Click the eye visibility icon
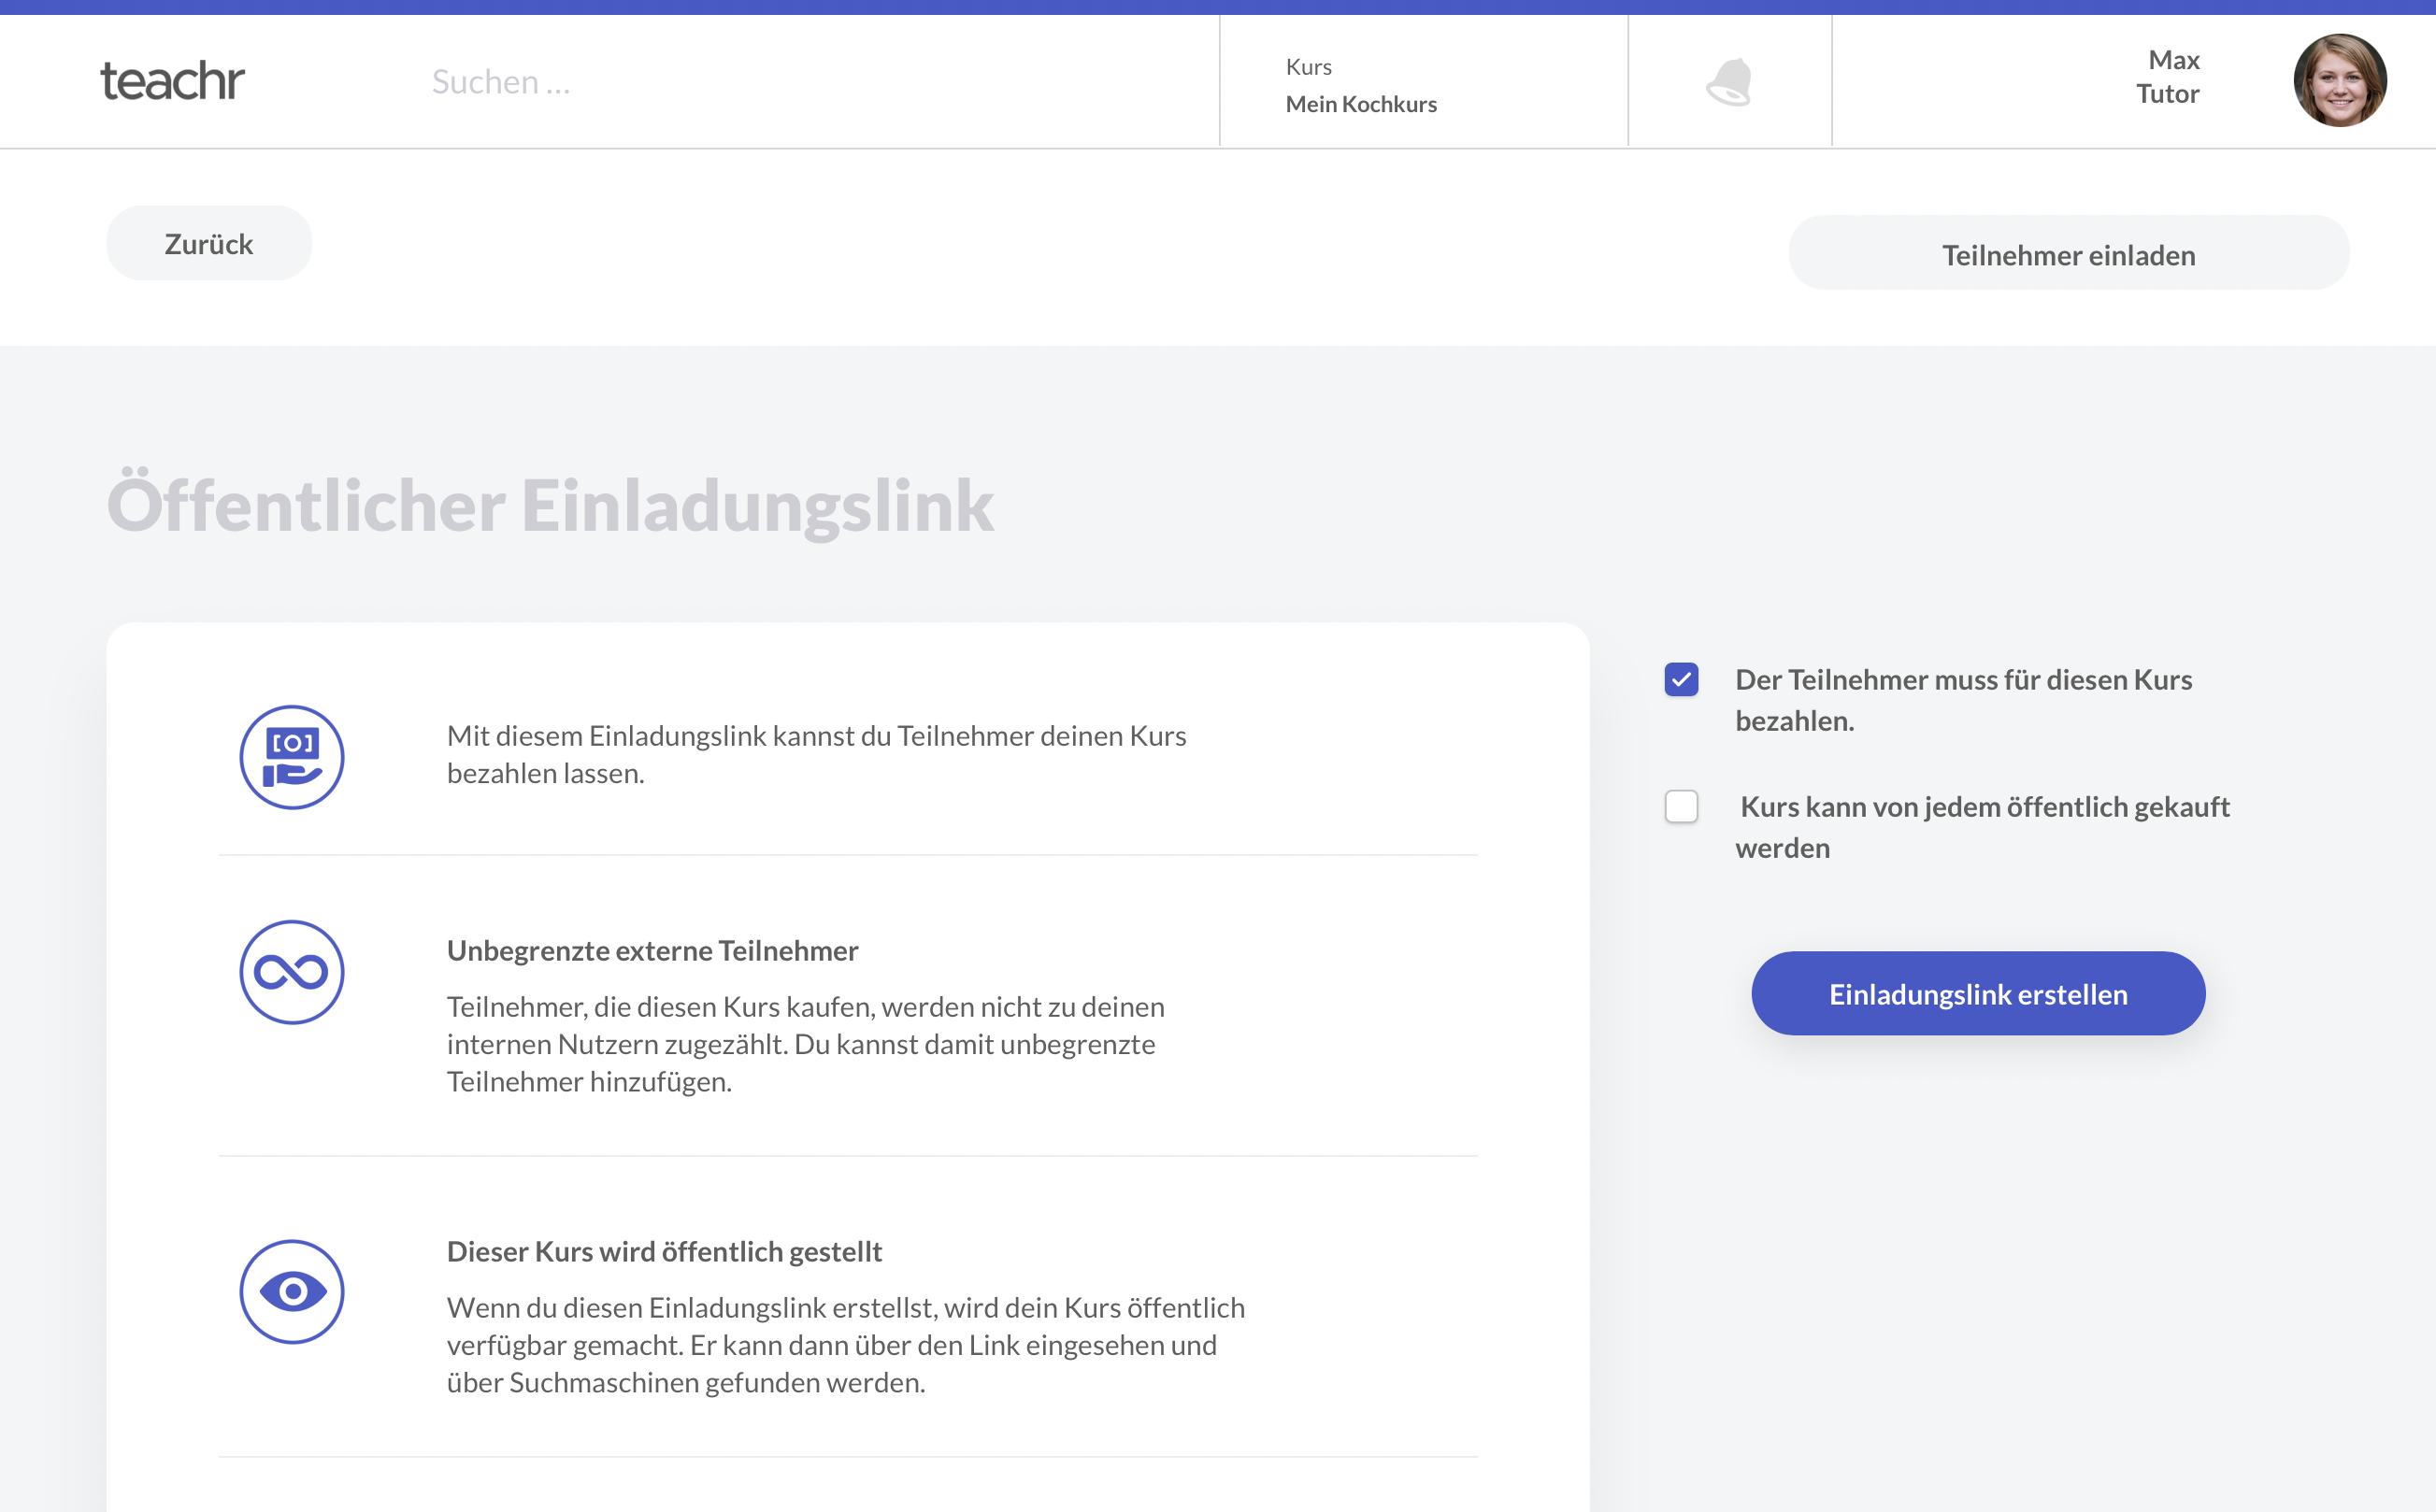The width and height of the screenshot is (2436, 1512). [292, 1291]
